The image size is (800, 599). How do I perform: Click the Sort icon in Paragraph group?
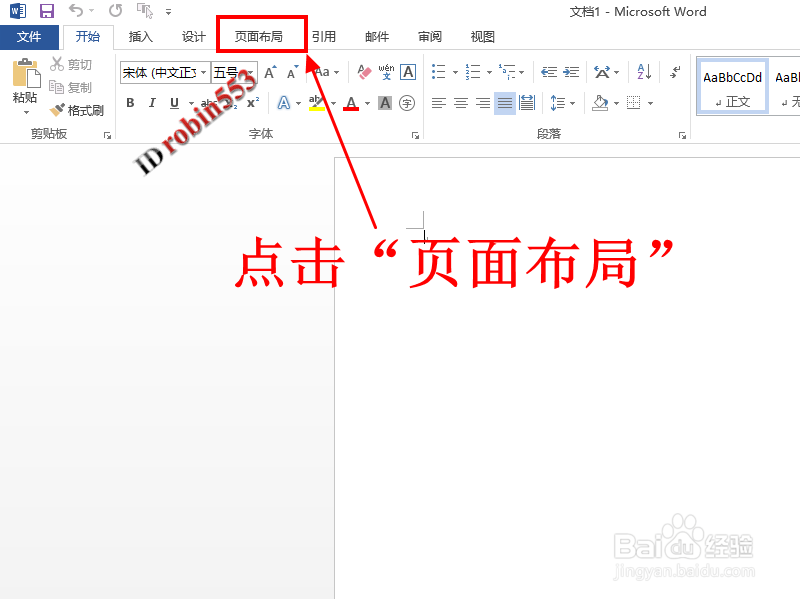(644, 73)
